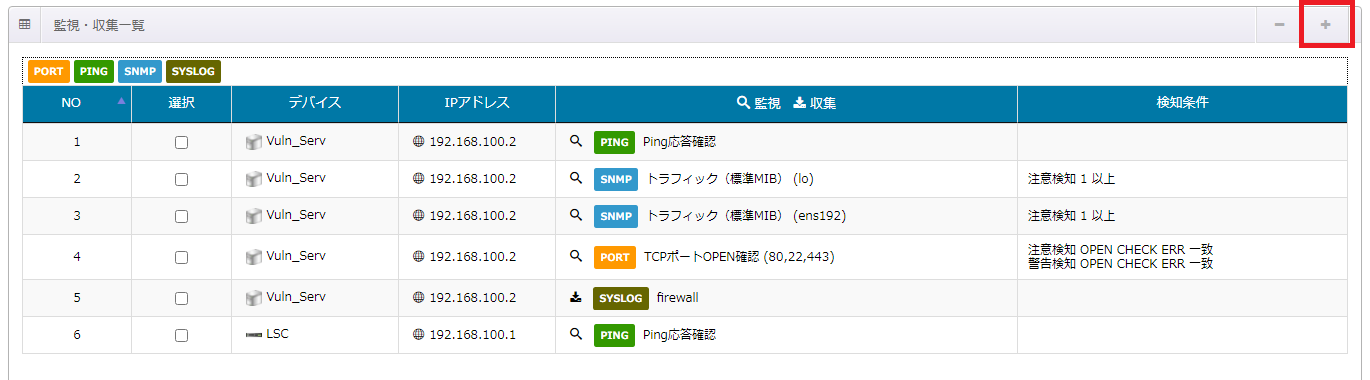Sort by the 検知条件 column header

pos(1182,102)
